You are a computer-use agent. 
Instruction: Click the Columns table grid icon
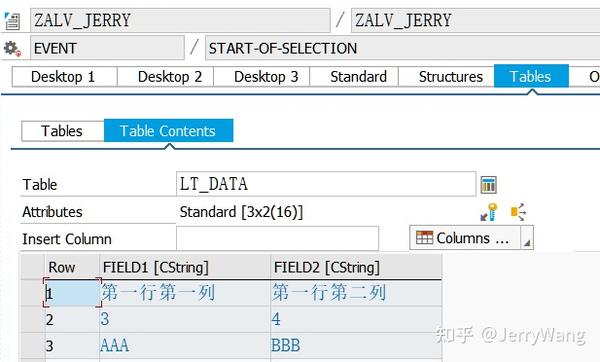pyautogui.click(x=424, y=238)
